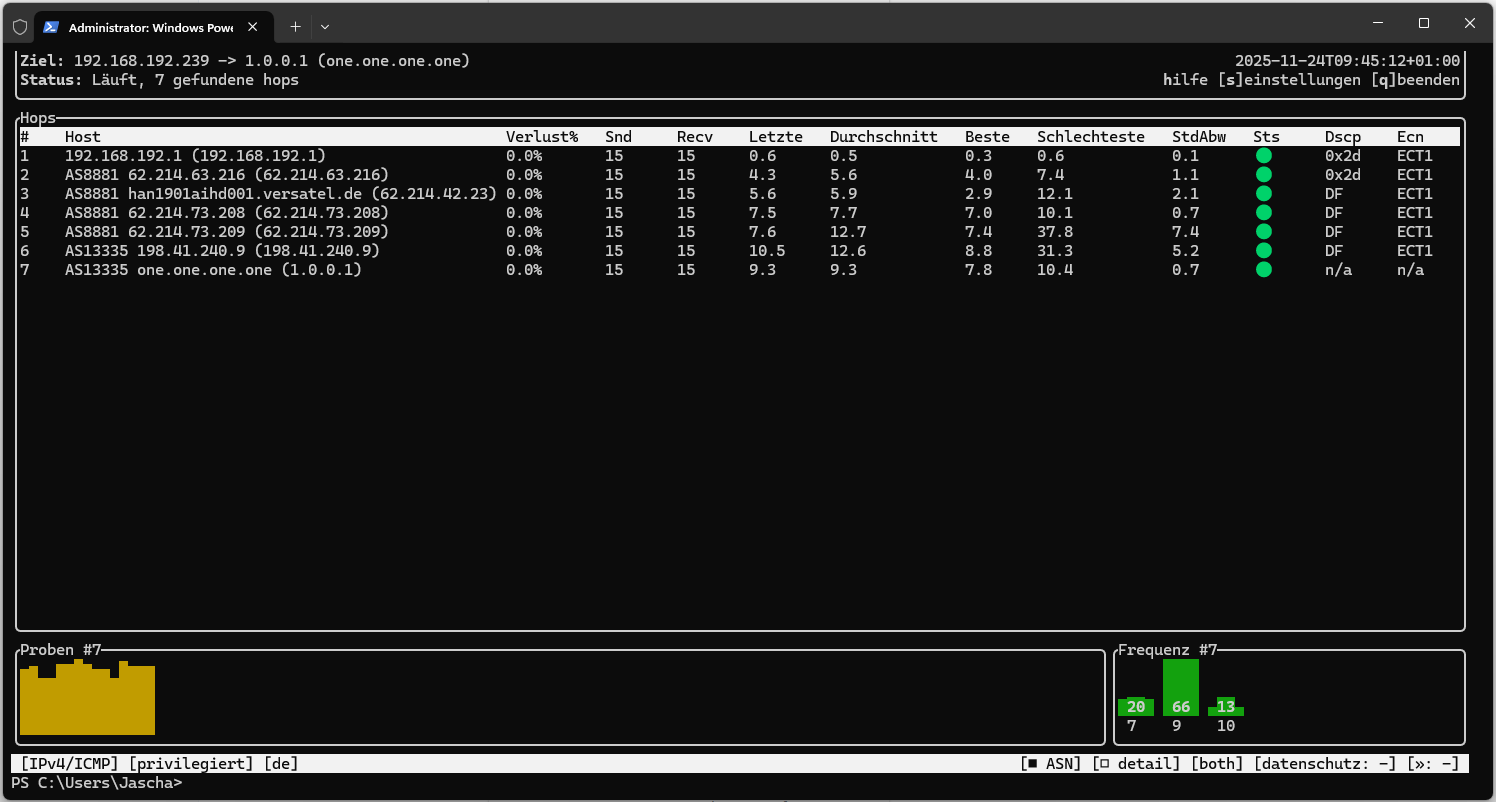Click the timestamp 2025-11-24T09:45:12+01:00
The image size is (1496, 802).
pyautogui.click(x=1347, y=61)
